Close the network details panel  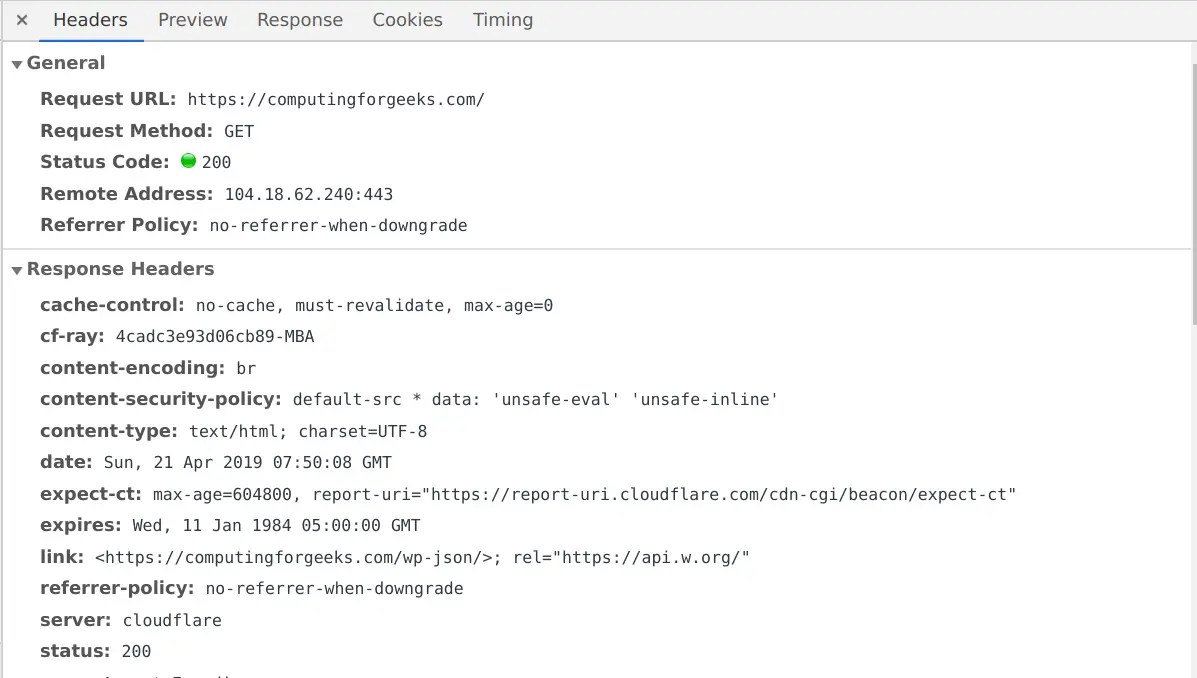click(x=21, y=19)
